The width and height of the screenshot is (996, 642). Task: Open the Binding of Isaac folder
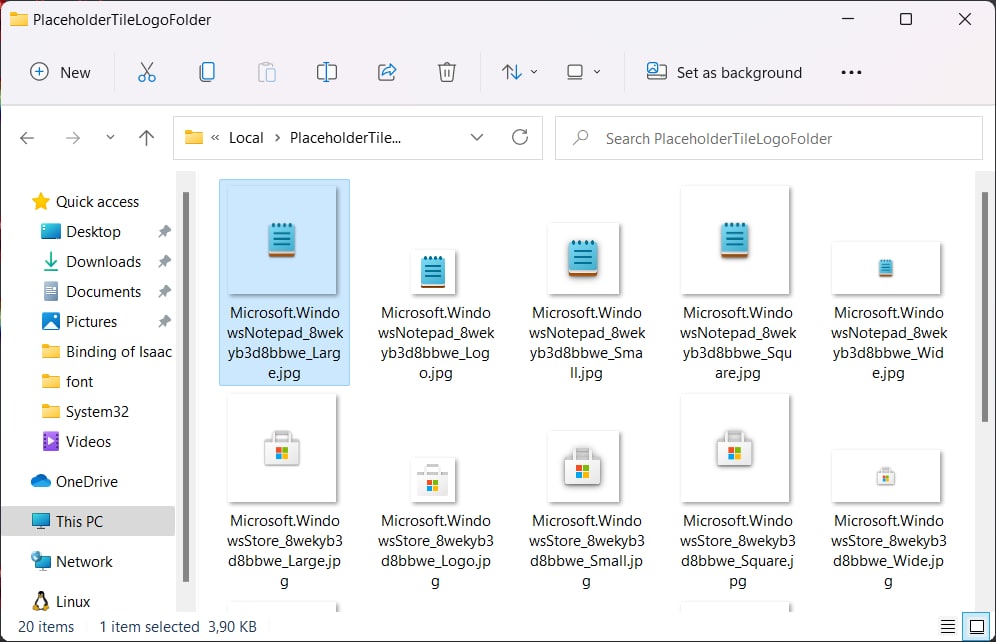click(x=107, y=352)
